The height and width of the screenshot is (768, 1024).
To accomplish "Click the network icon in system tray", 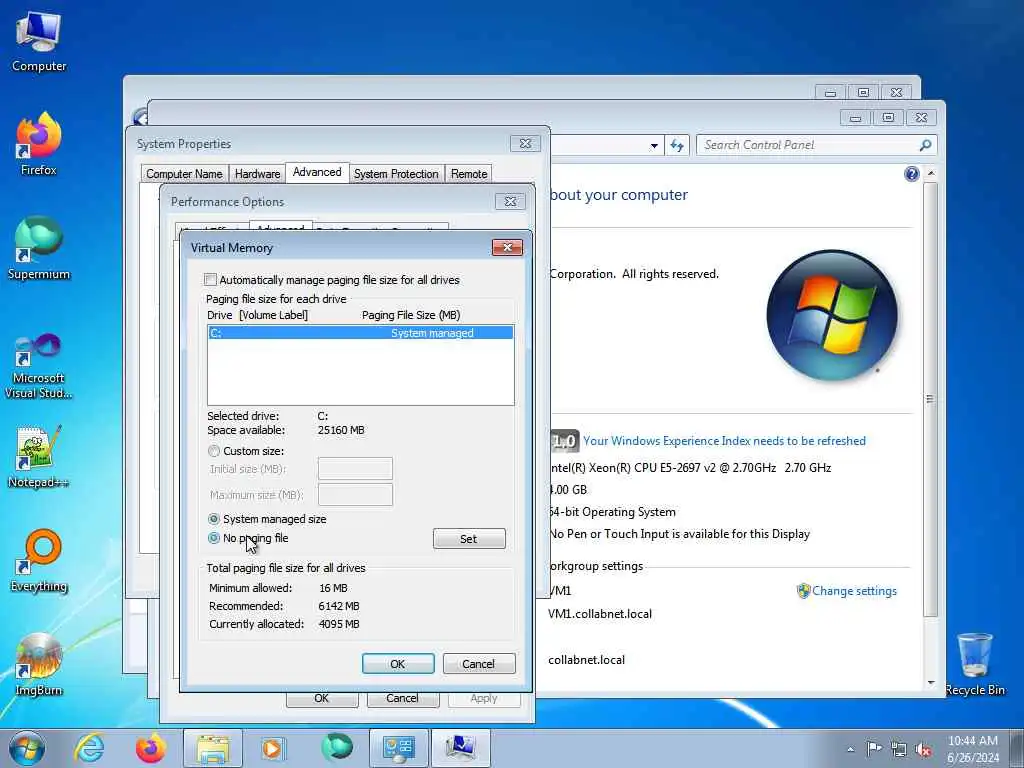I will tap(899, 749).
